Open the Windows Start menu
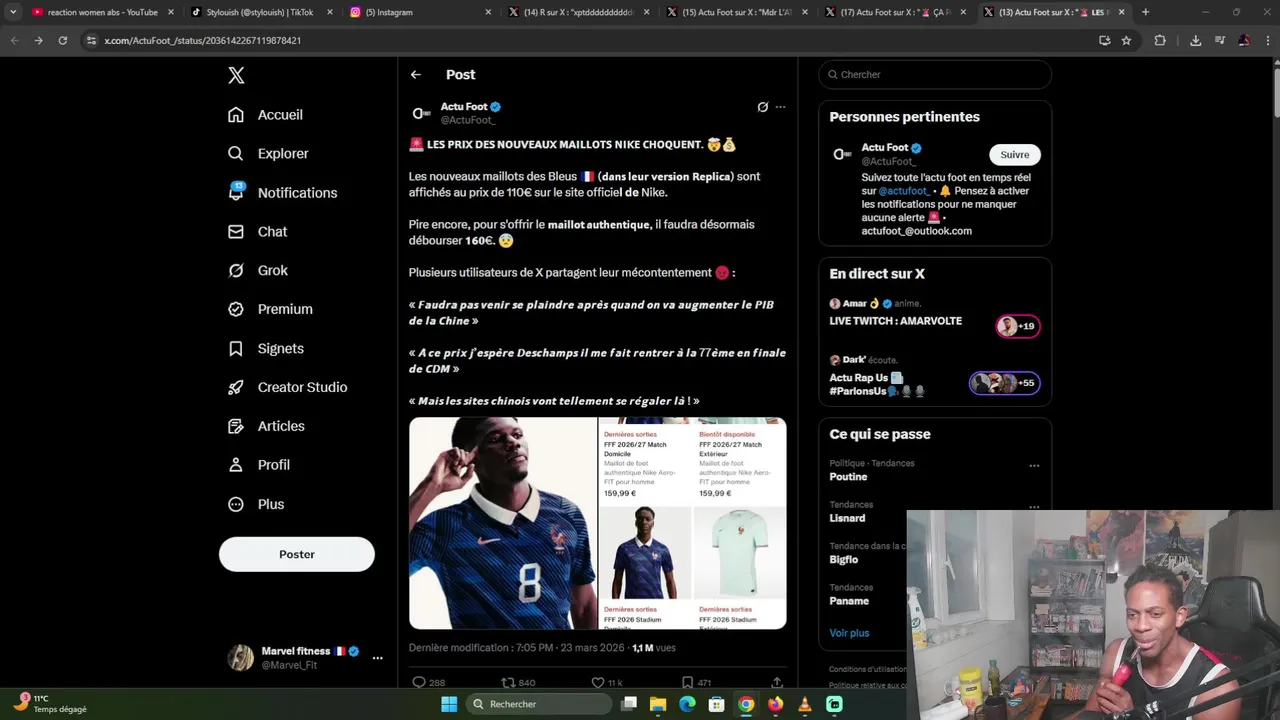 449,704
